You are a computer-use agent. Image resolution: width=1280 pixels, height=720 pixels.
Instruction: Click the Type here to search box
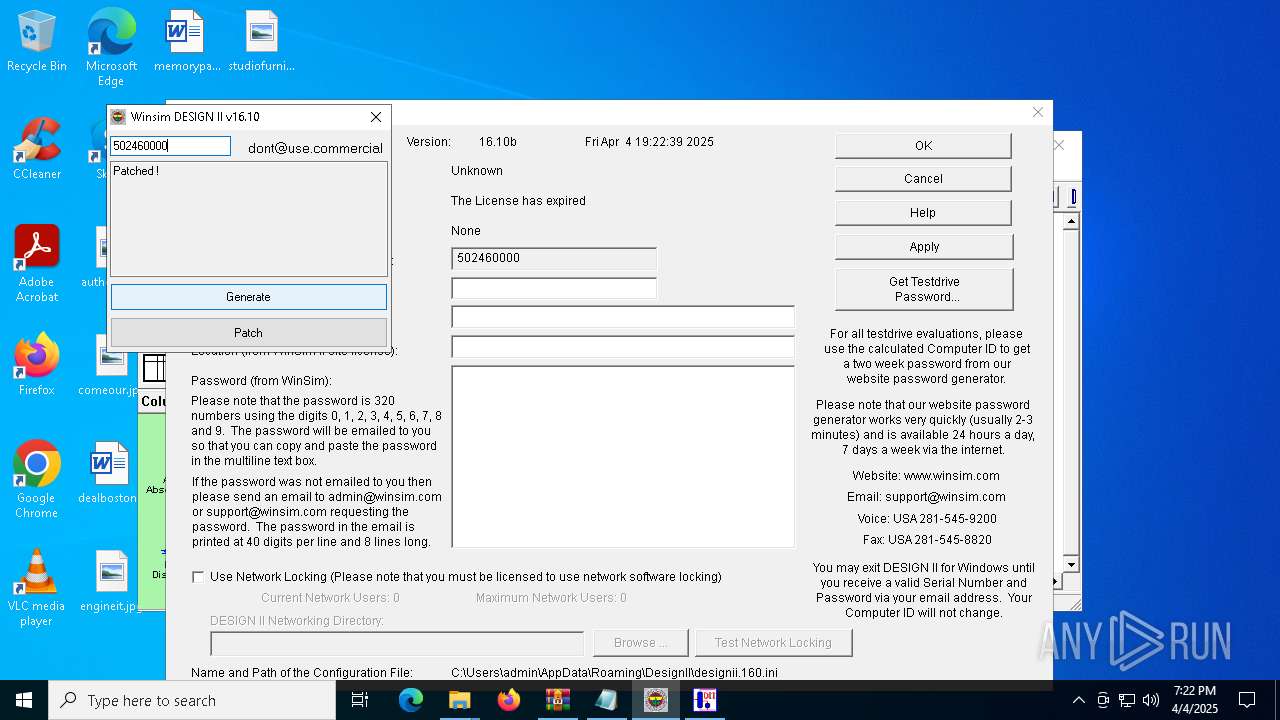(192, 700)
